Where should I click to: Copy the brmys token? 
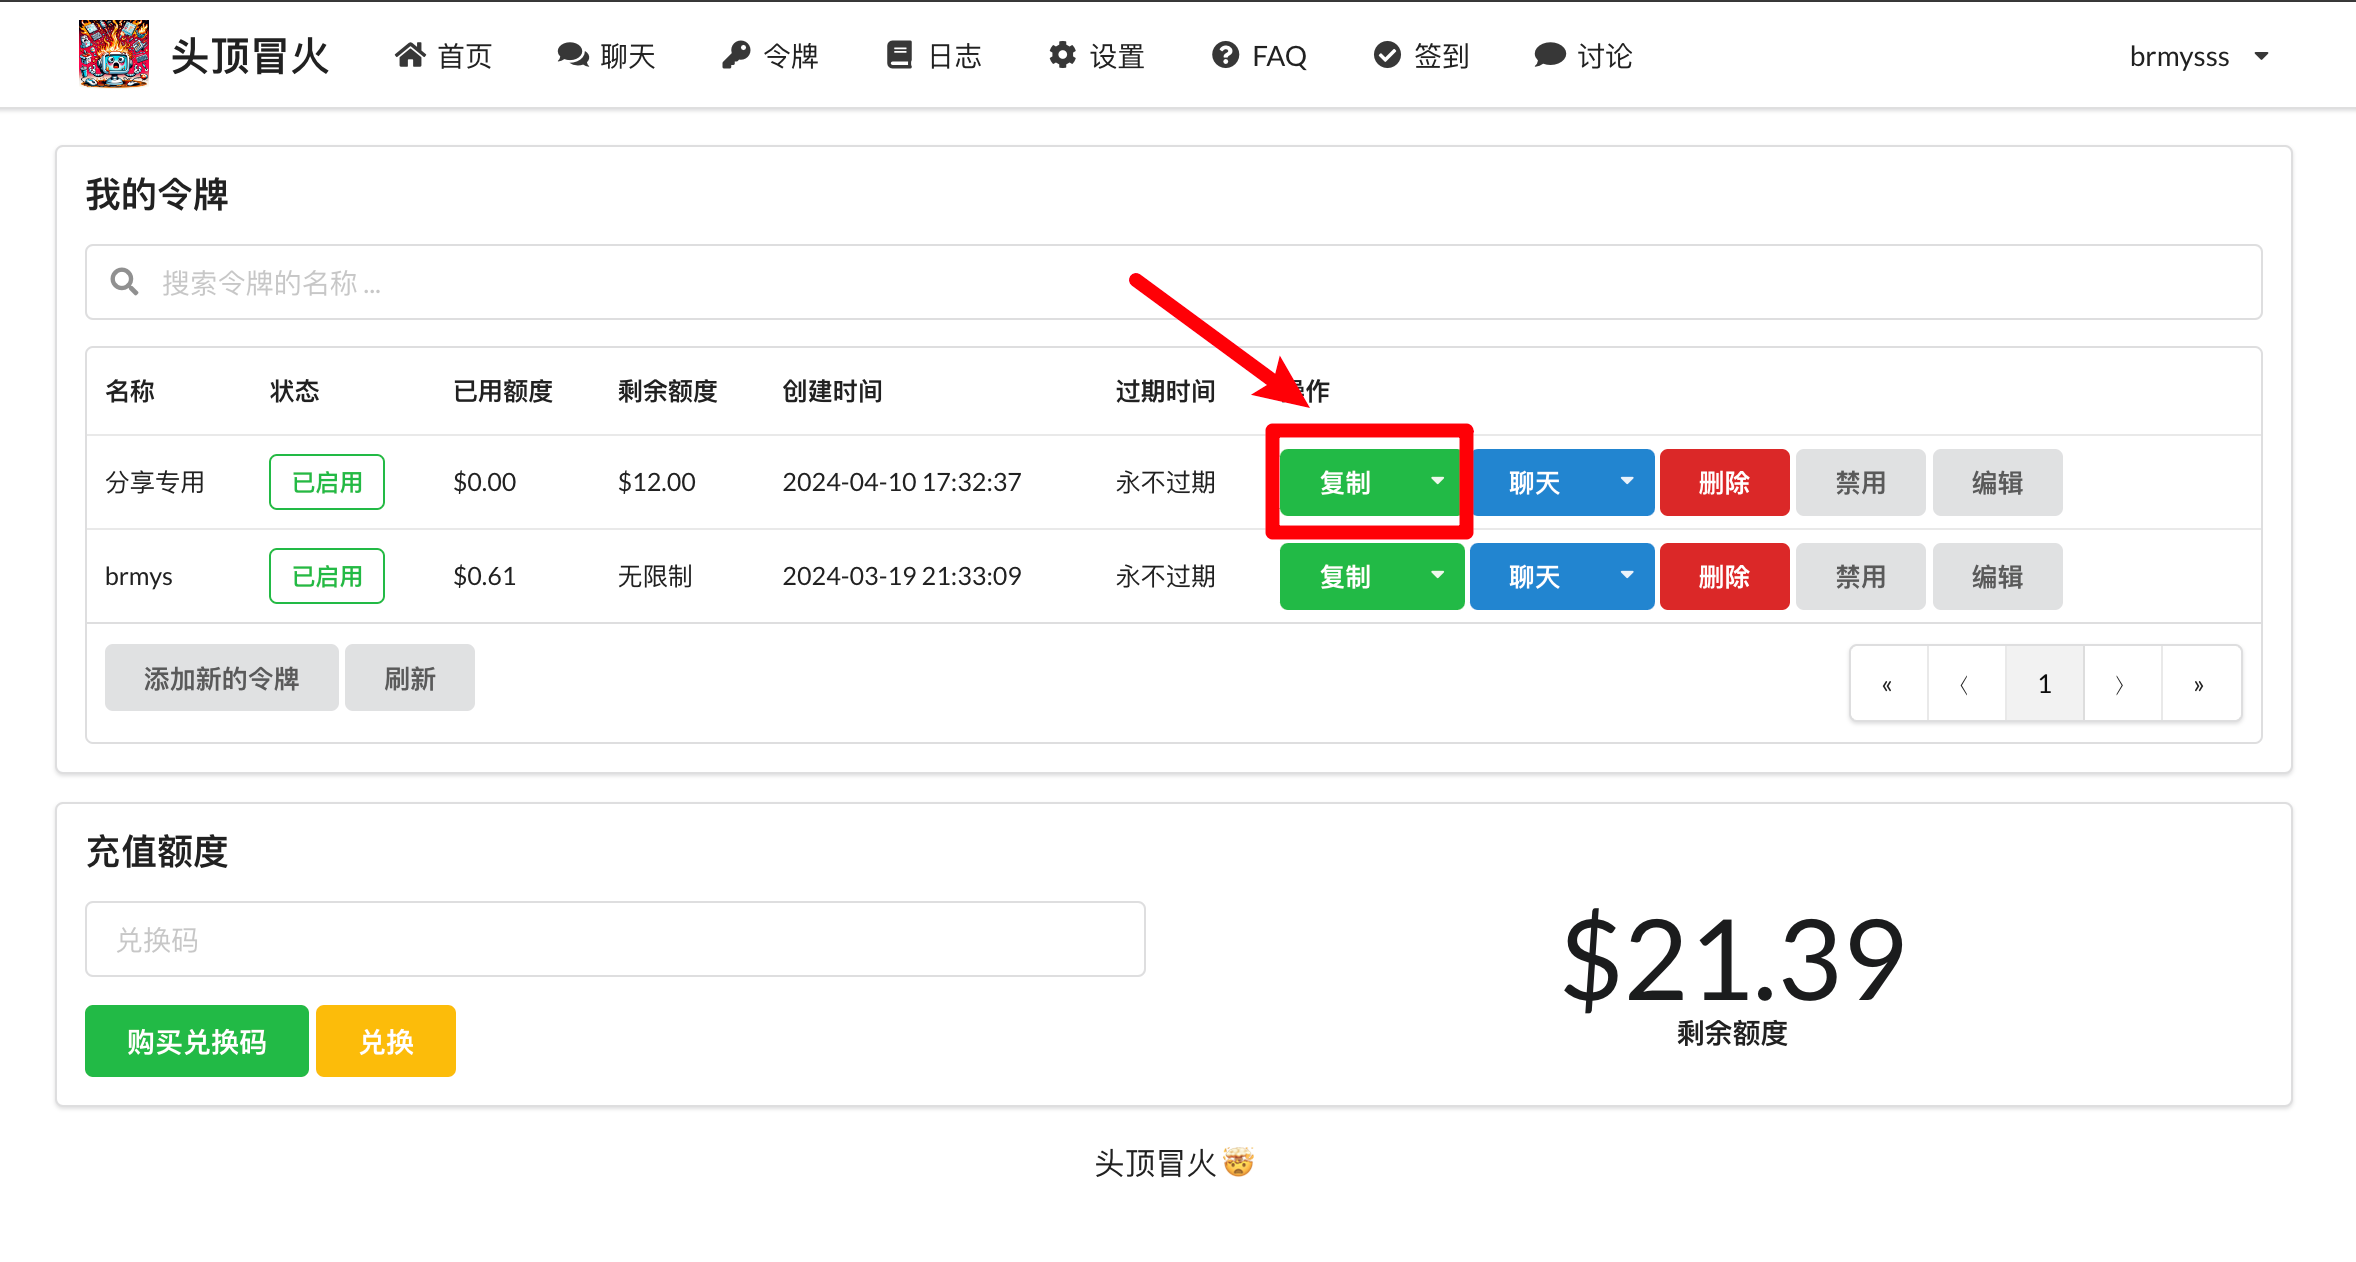[x=1345, y=576]
